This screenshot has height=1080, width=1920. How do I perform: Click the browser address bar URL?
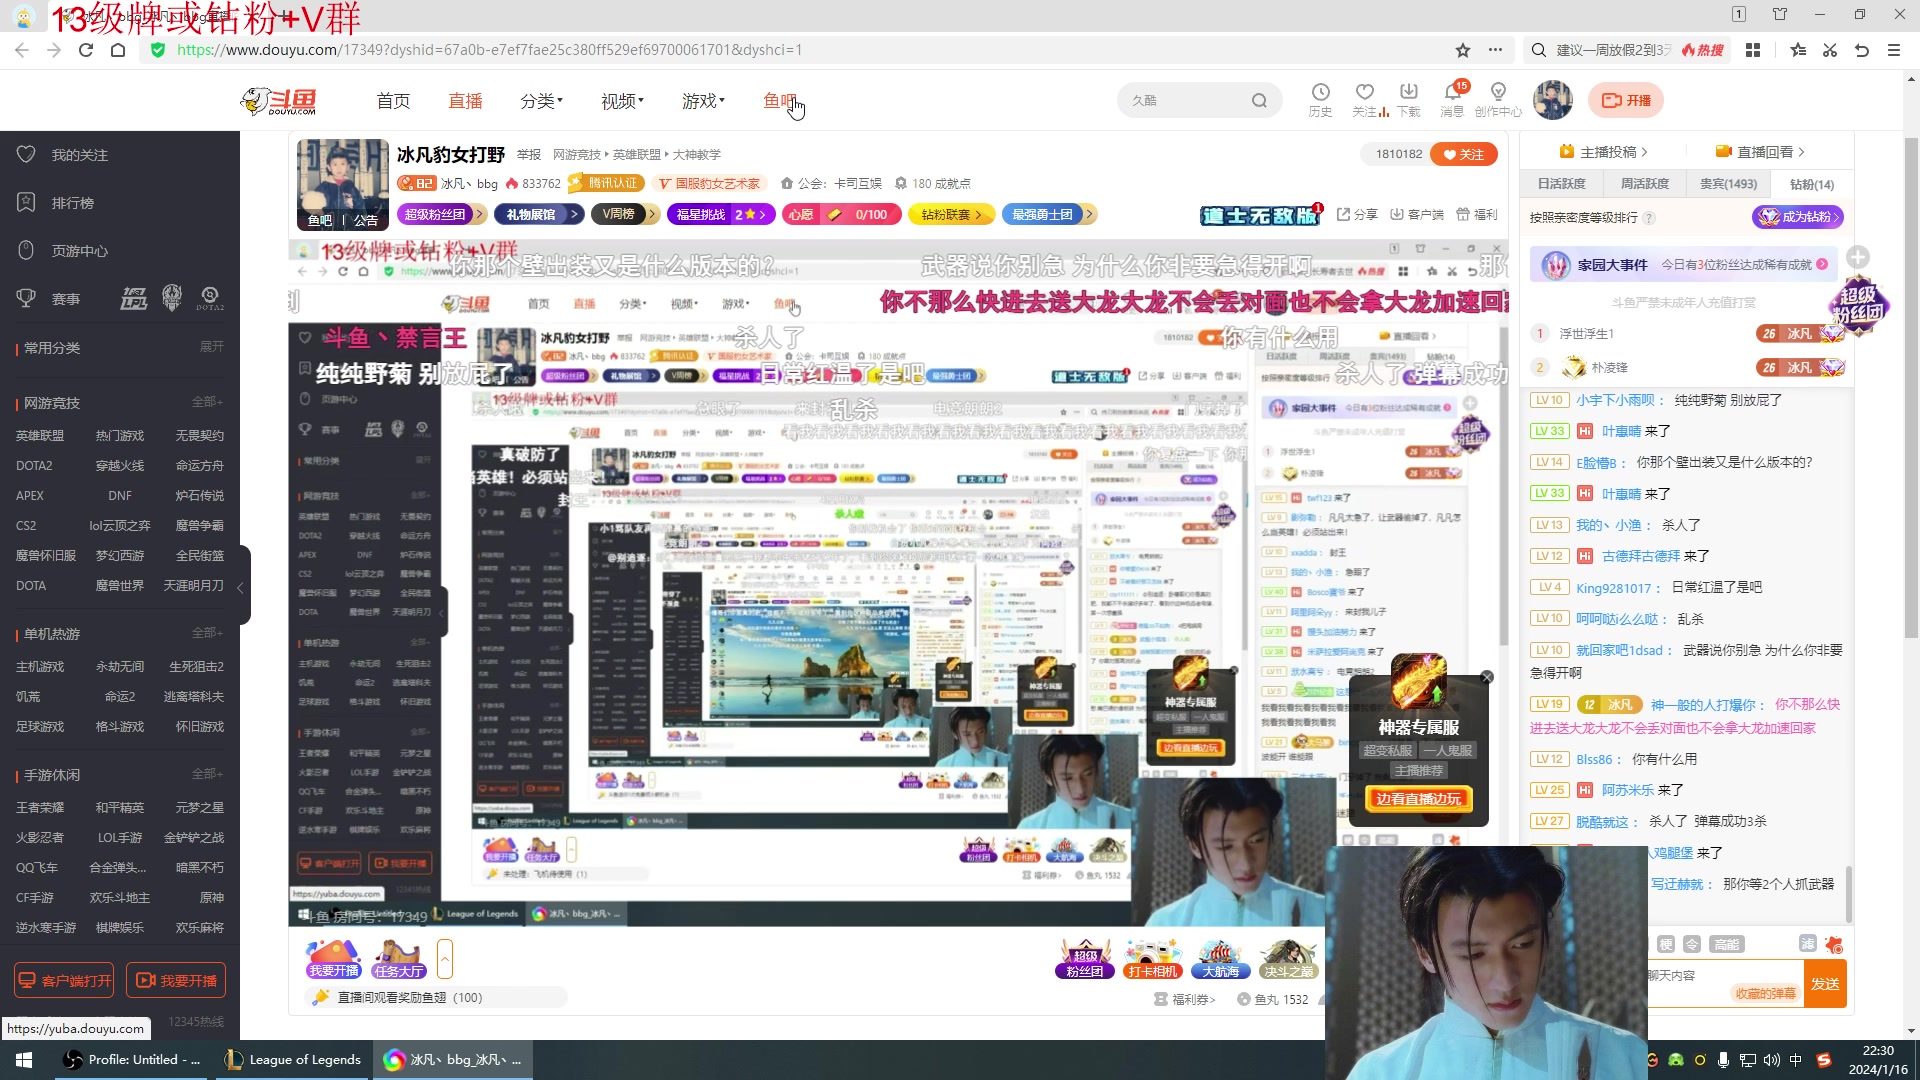[x=489, y=50]
